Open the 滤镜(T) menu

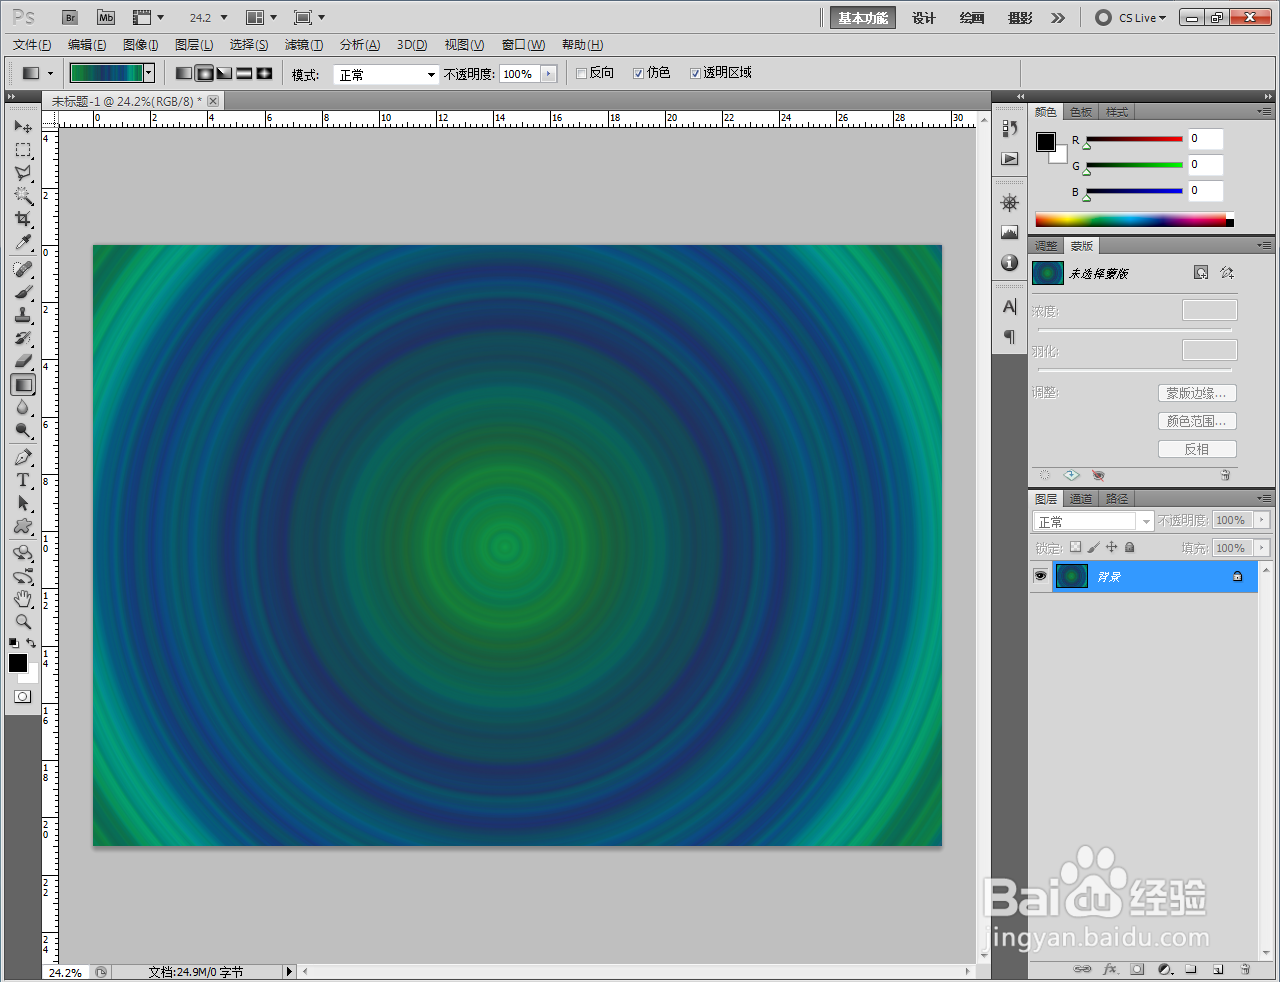click(304, 45)
